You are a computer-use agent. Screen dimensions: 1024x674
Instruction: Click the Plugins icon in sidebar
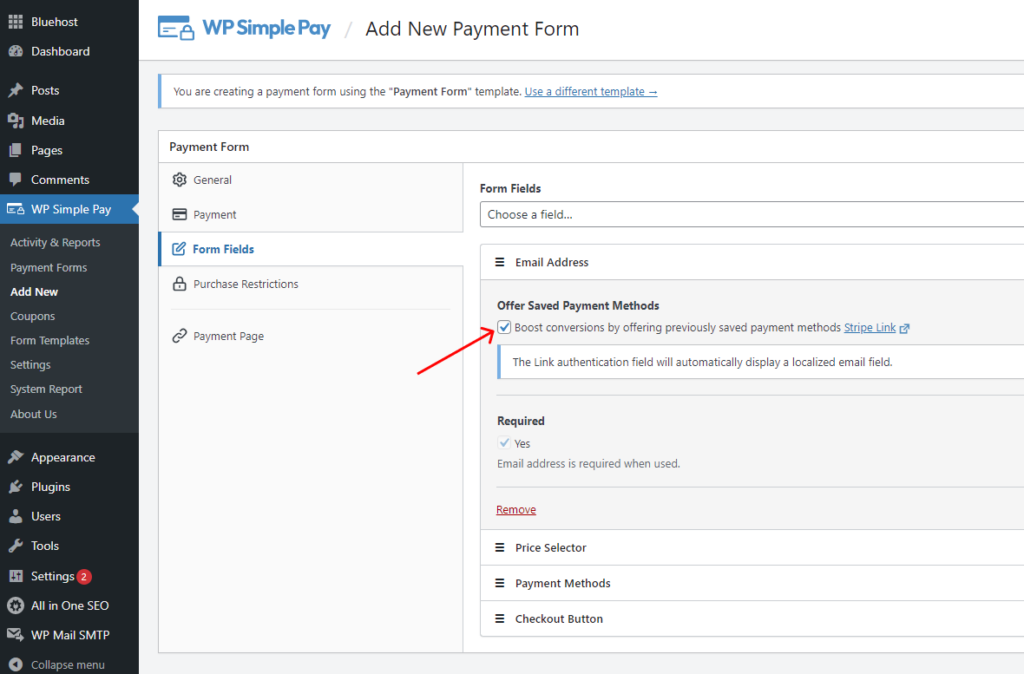[15, 487]
